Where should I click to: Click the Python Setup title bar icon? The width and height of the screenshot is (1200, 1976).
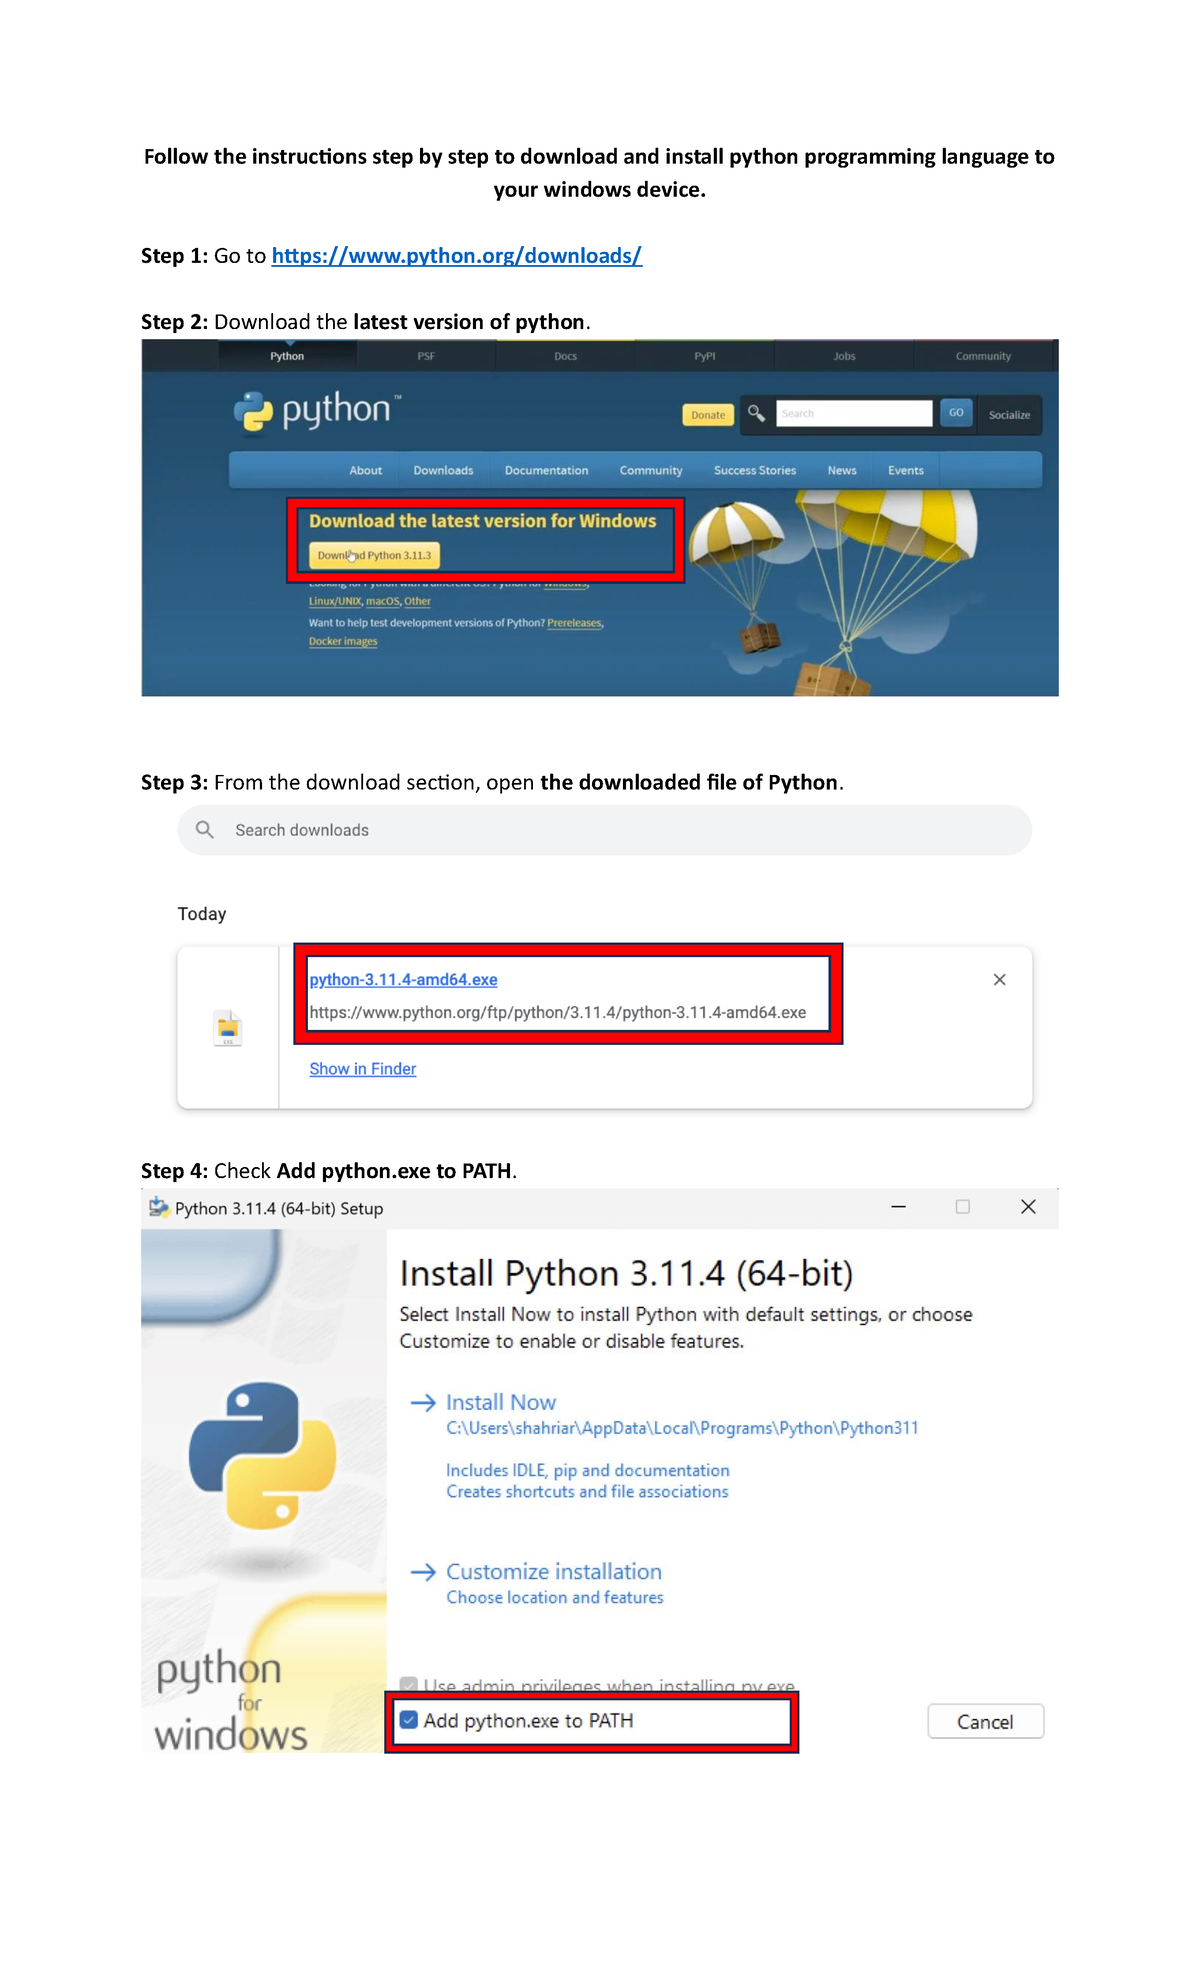click(158, 1208)
